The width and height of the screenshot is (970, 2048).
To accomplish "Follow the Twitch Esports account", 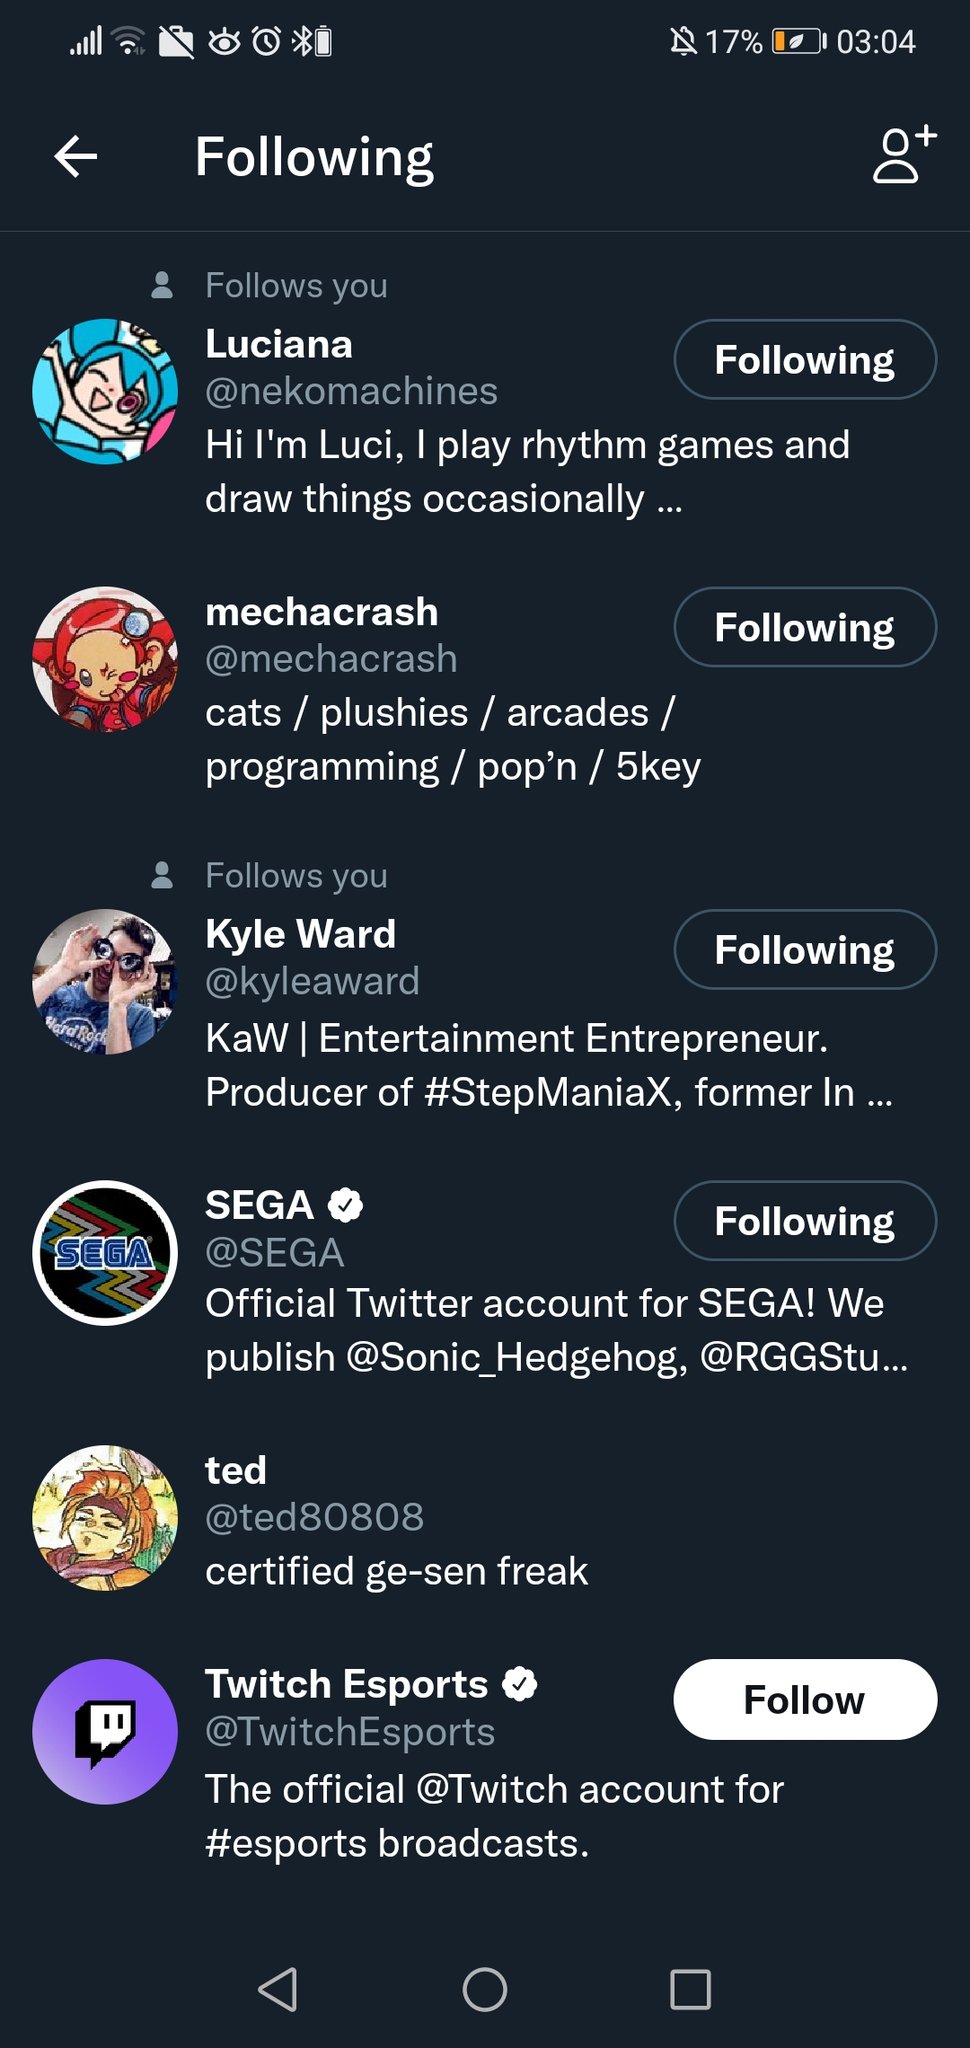I will [x=805, y=1700].
